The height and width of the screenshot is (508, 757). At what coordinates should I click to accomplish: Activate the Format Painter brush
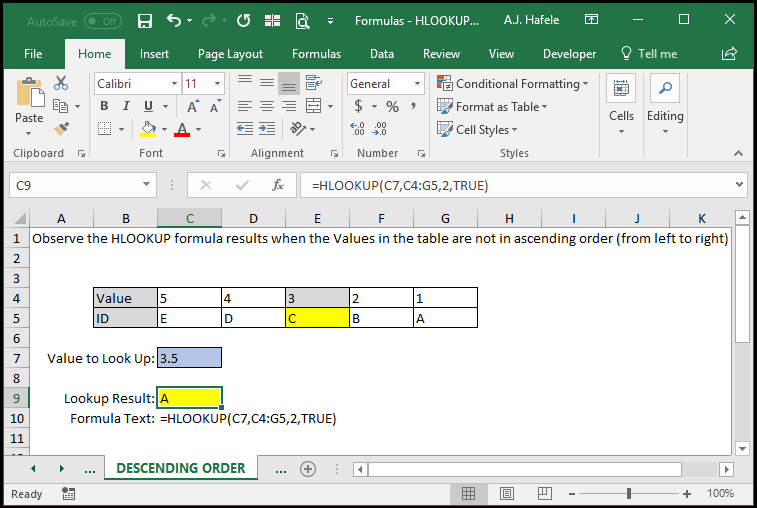(61, 128)
